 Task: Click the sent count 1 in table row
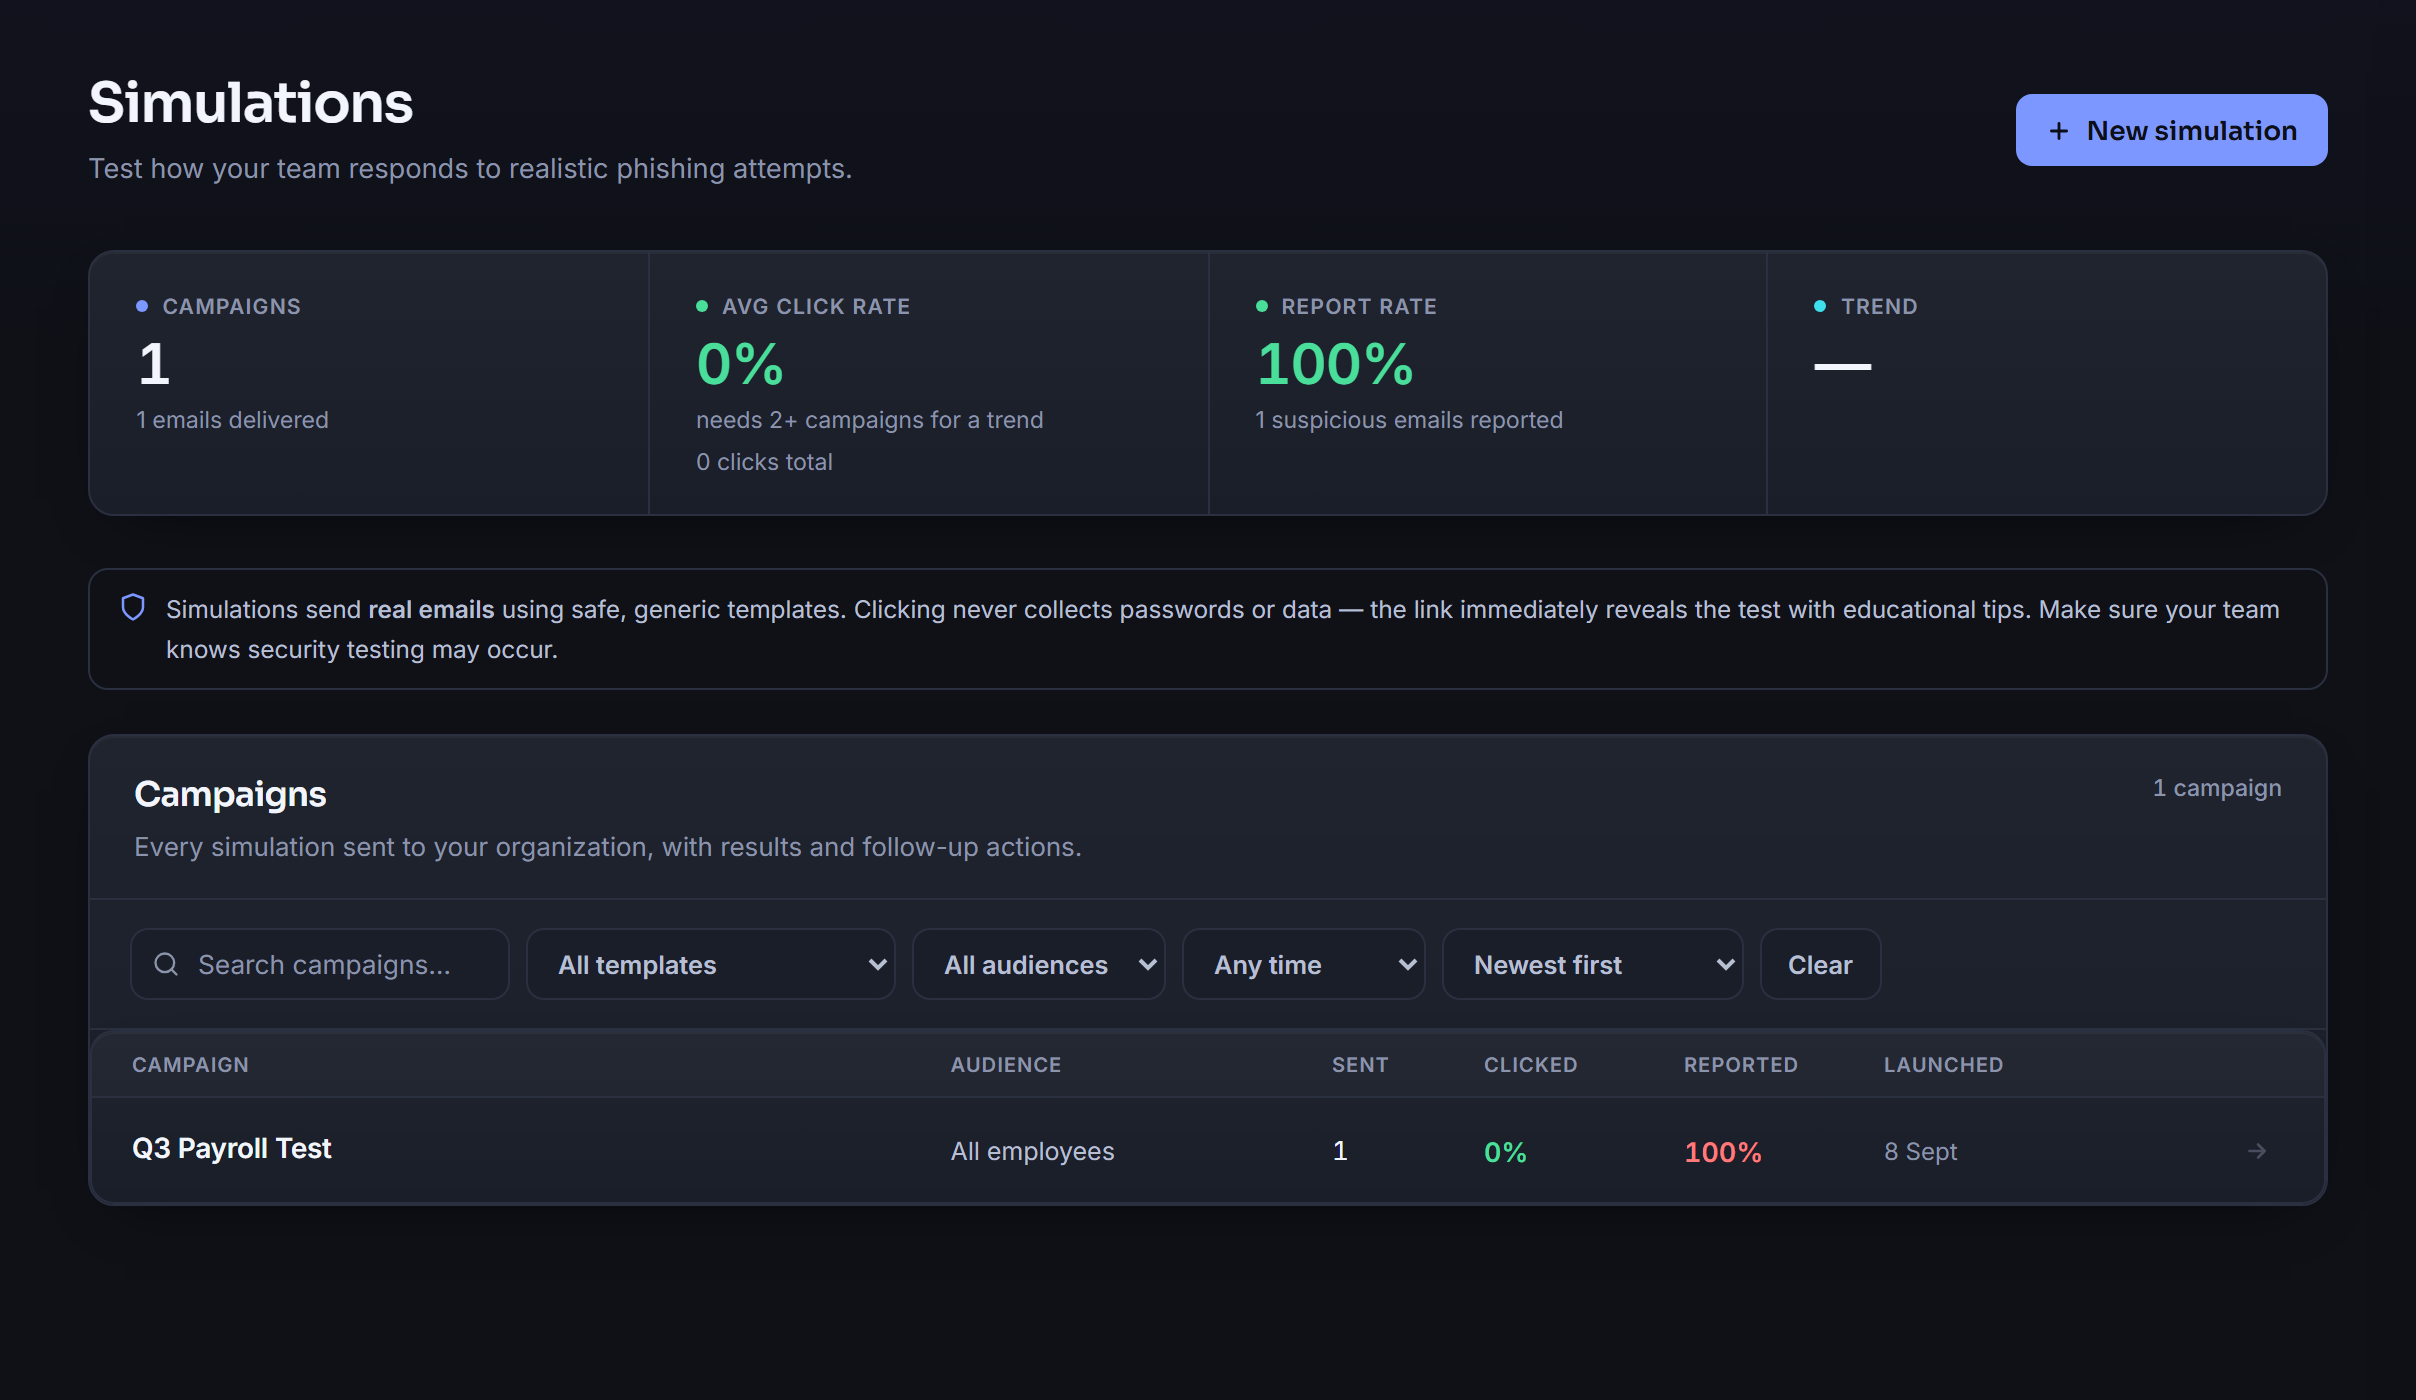(1340, 1151)
